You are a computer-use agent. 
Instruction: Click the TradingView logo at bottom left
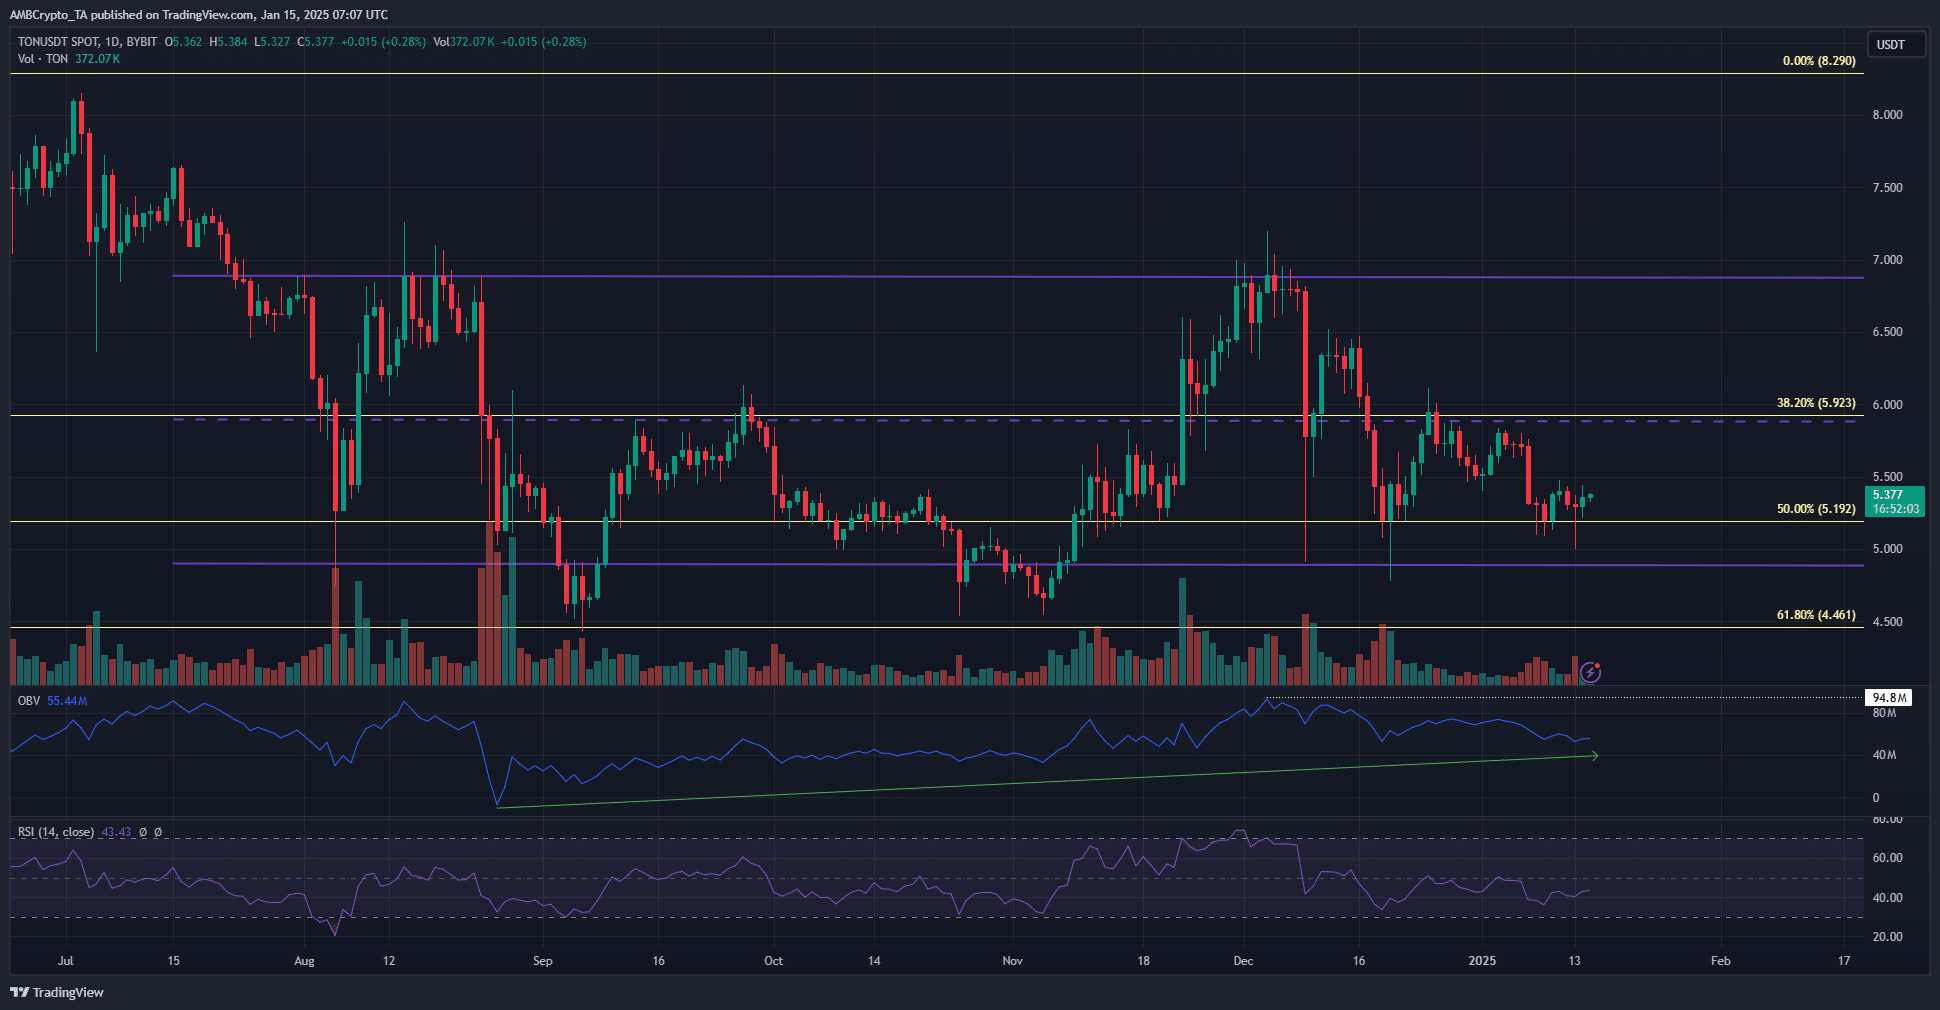pyautogui.click(x=57, y=992)
